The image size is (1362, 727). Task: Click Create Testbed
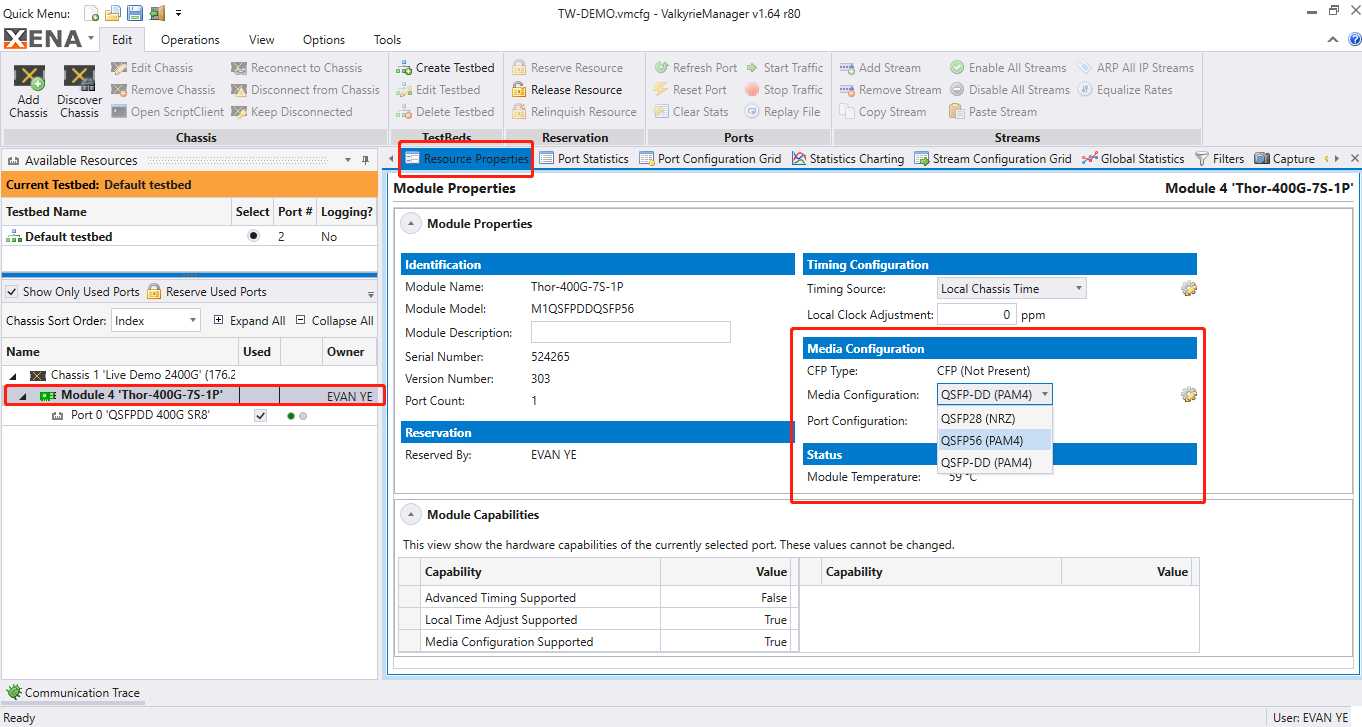pyautogui.click(x=445, y=68)
